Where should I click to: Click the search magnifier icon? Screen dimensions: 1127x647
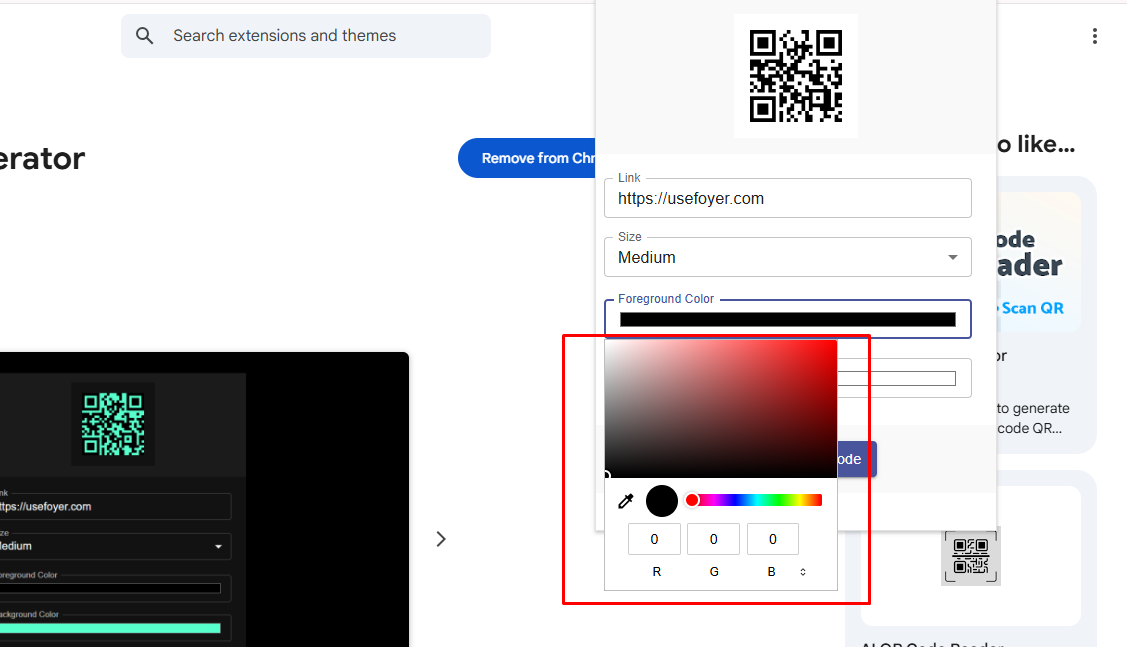(144, 35)
